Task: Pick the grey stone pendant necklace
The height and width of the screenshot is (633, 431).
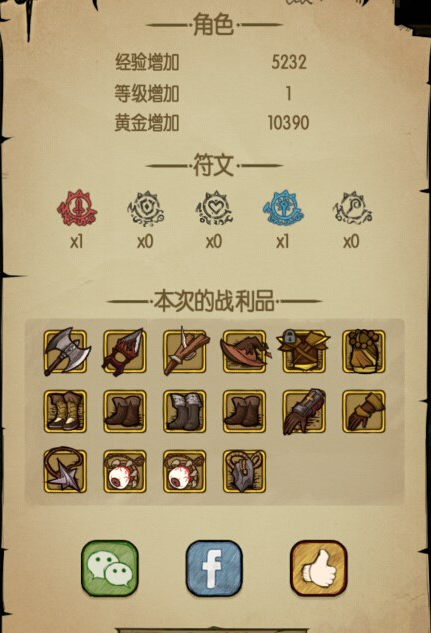Action: [245, 472]
